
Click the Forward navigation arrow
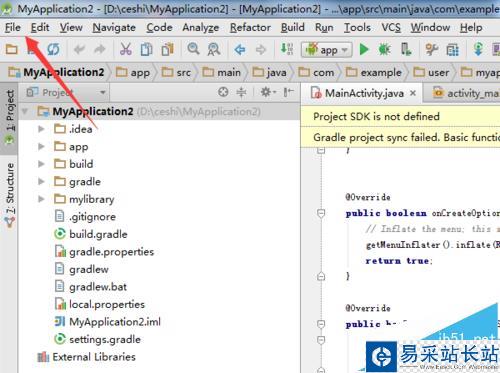tap(261, 50)
